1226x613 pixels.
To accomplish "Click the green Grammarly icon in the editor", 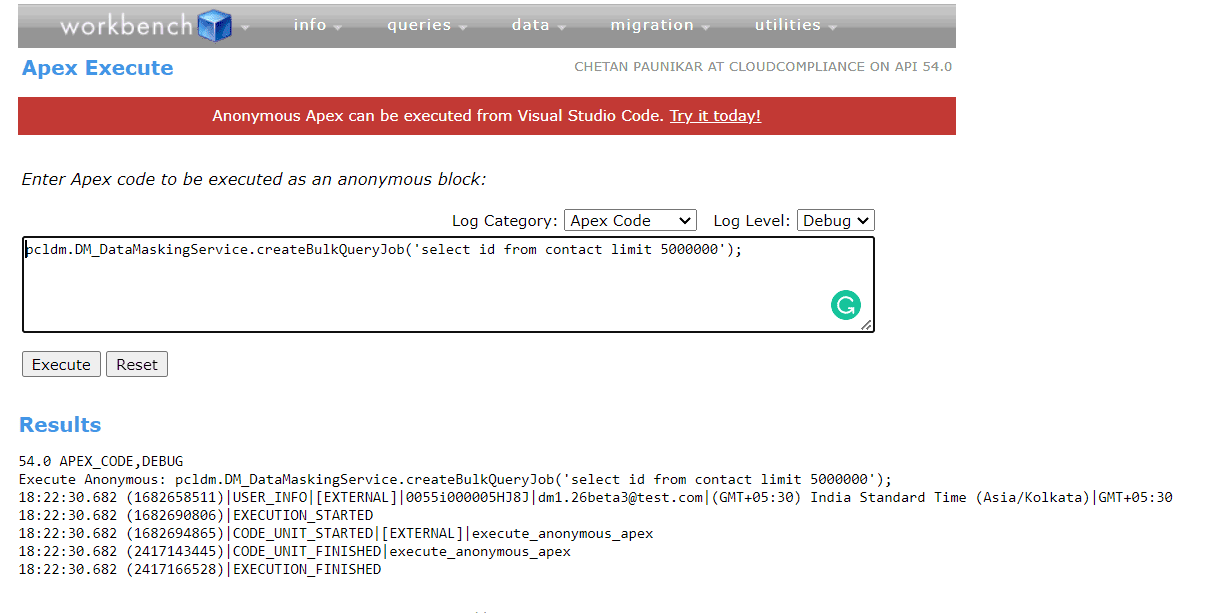I will point(845,305).
